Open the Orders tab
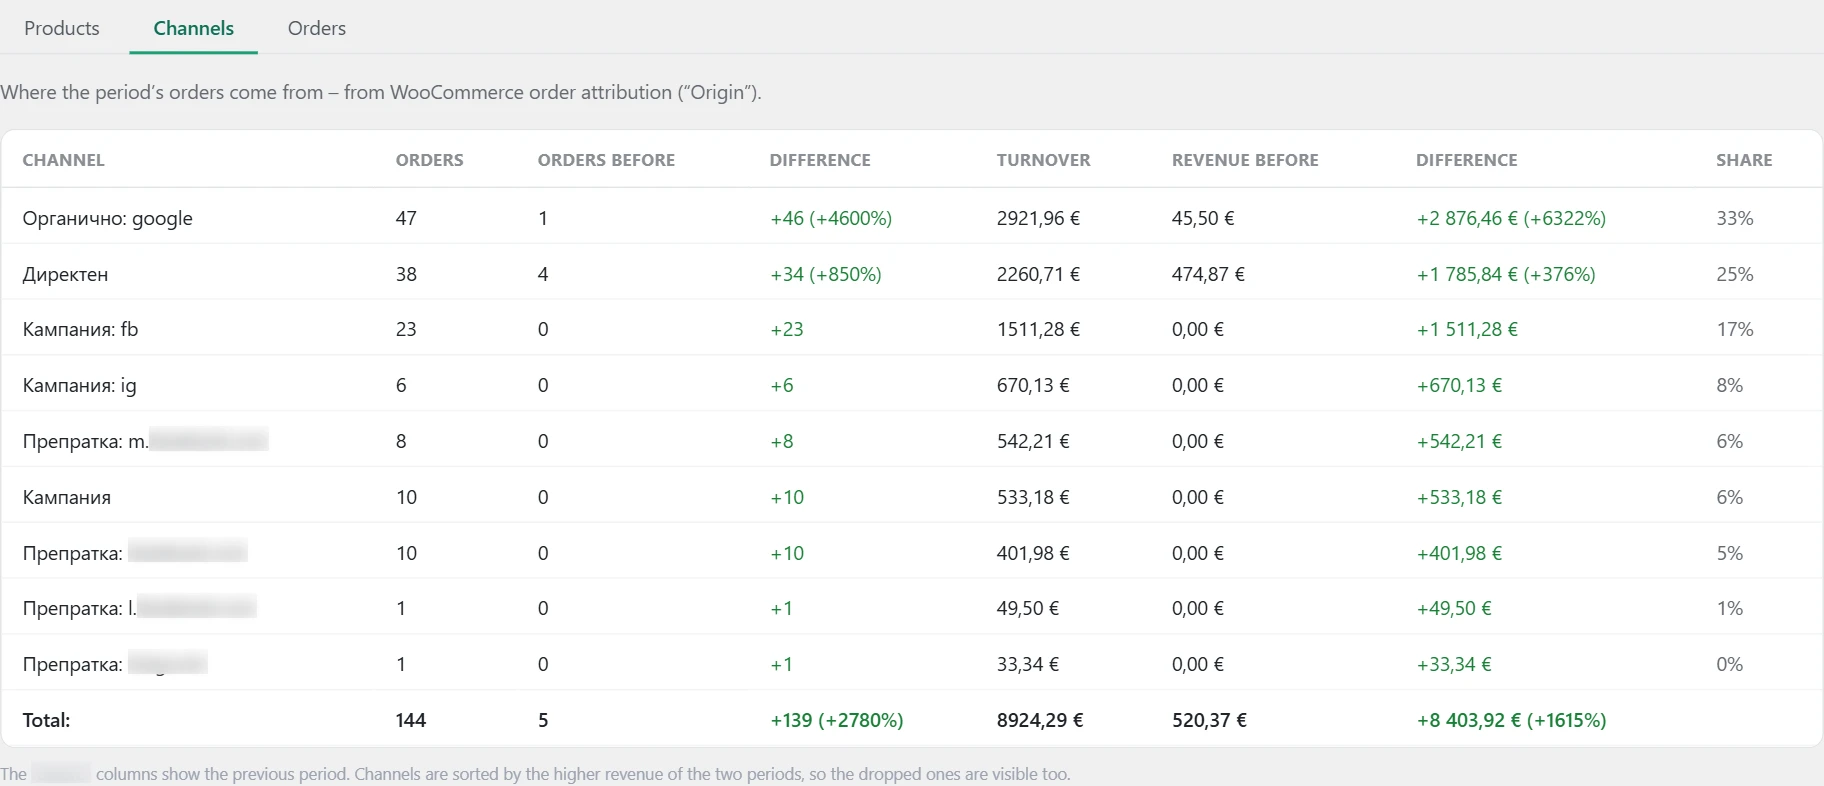 [317, 28]
